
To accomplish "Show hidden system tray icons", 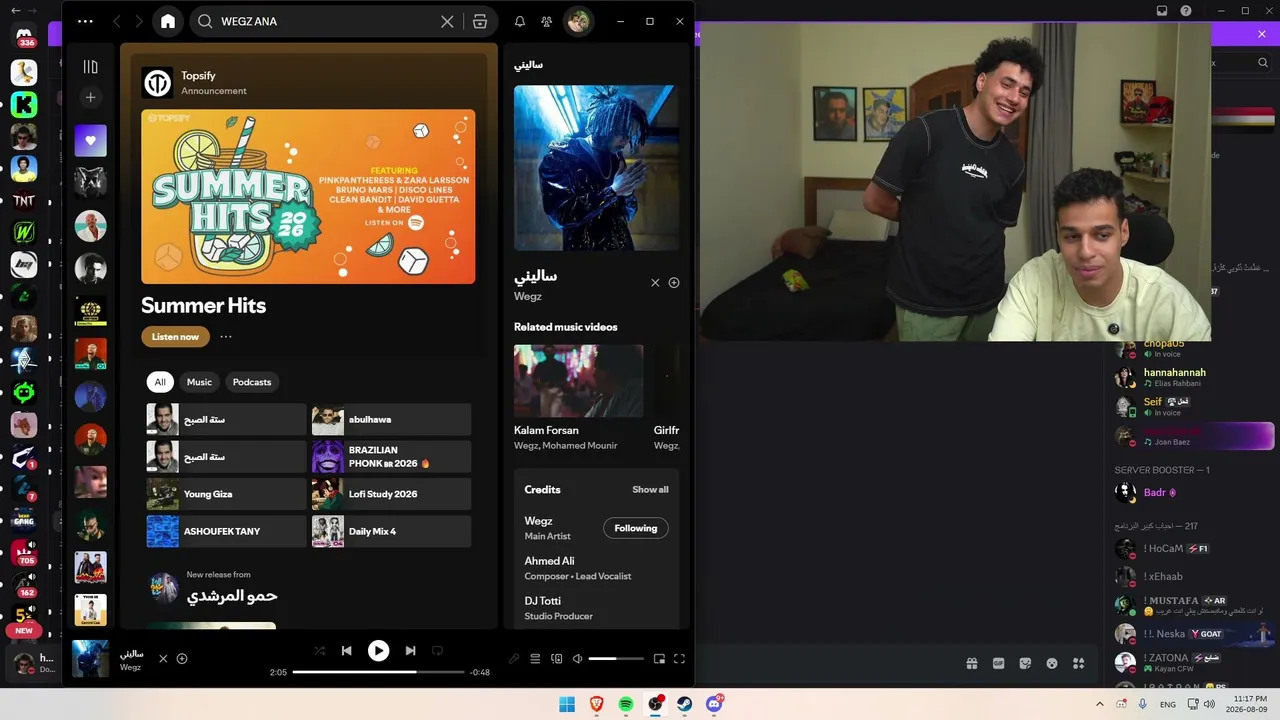I will tap(1100, 704).
